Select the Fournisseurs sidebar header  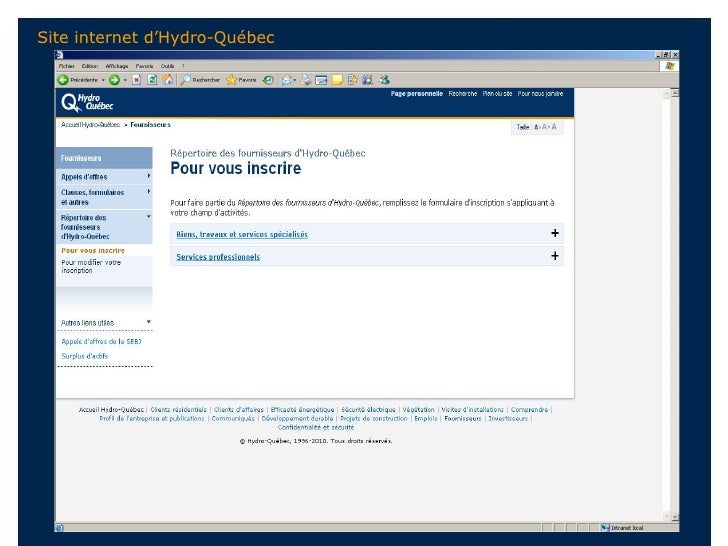(104, 158)
